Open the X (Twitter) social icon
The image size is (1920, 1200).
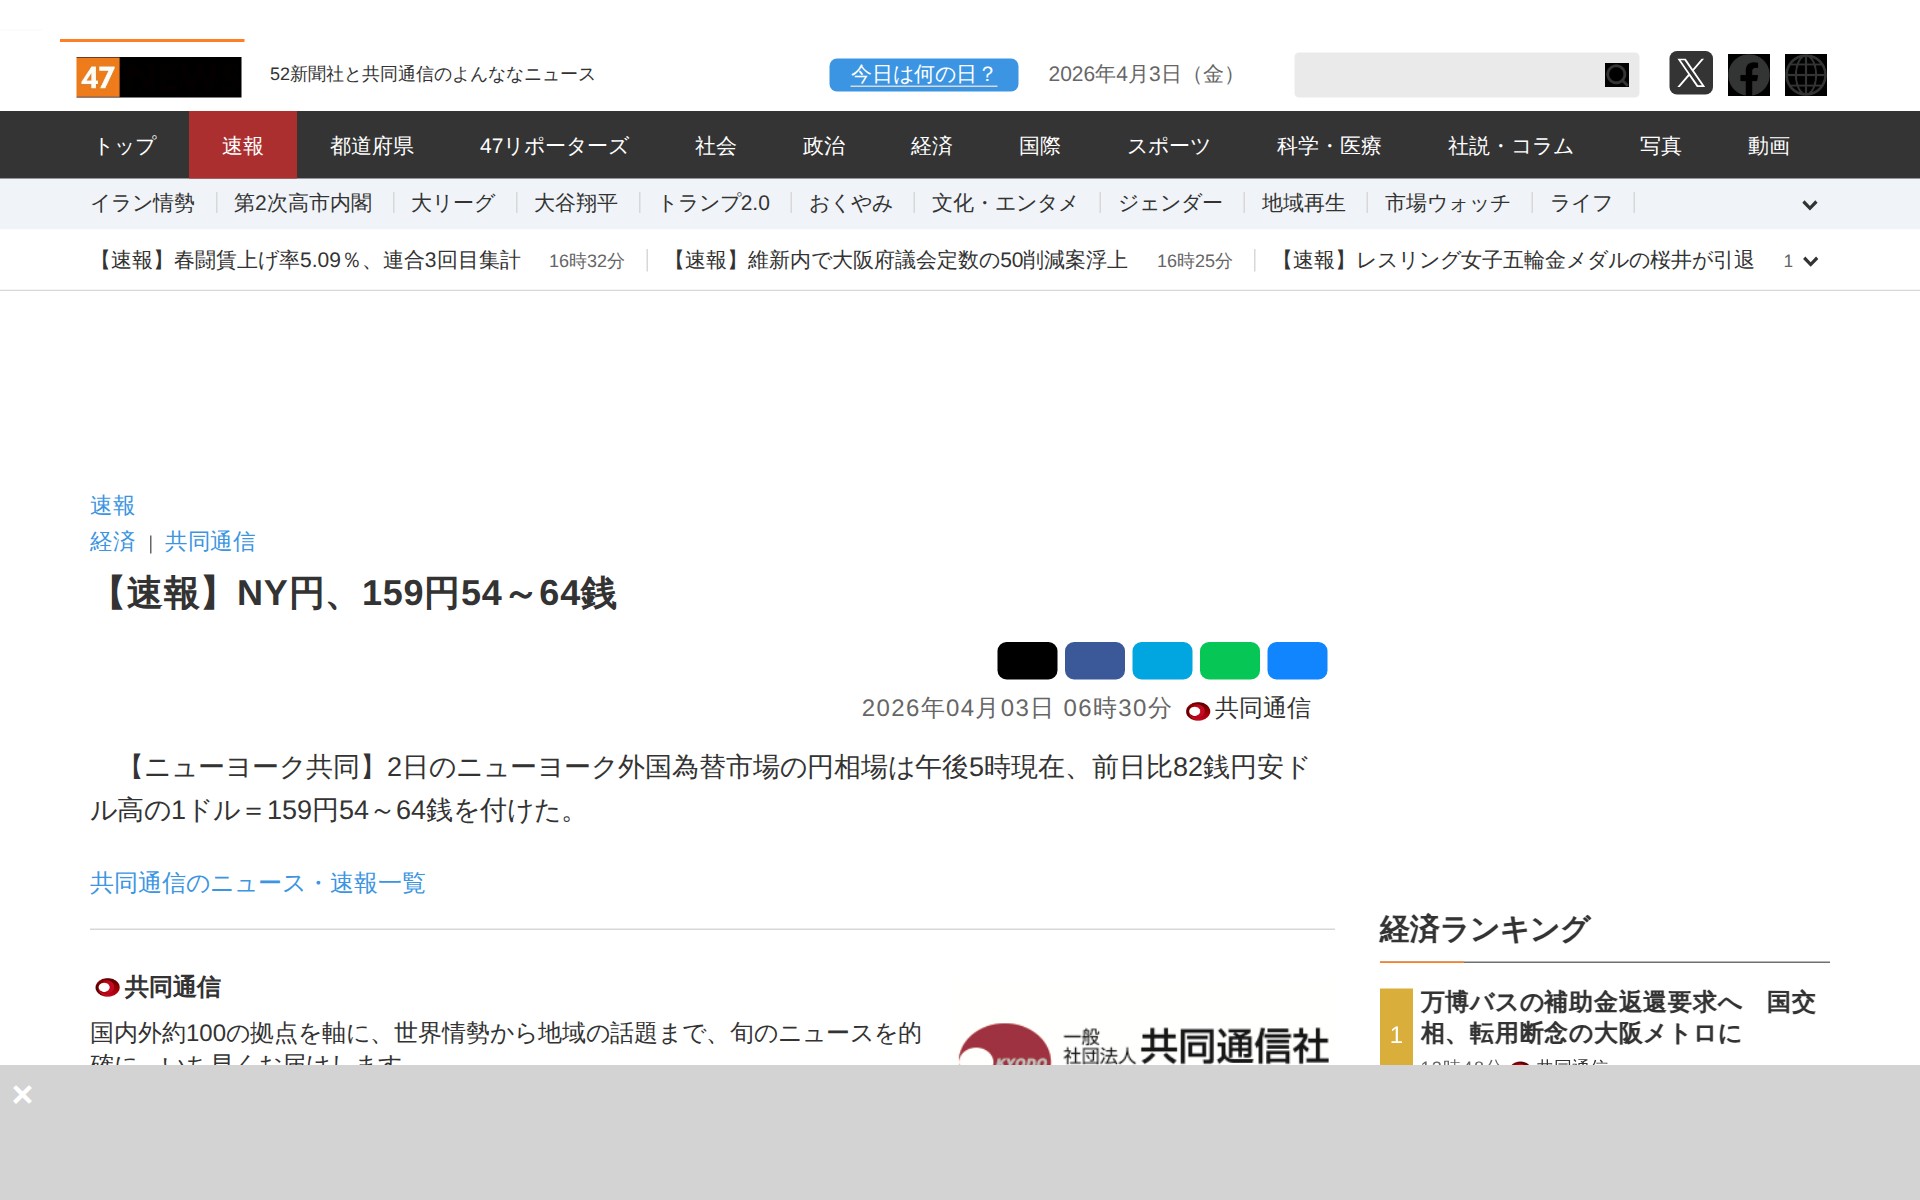point(1690,74)
